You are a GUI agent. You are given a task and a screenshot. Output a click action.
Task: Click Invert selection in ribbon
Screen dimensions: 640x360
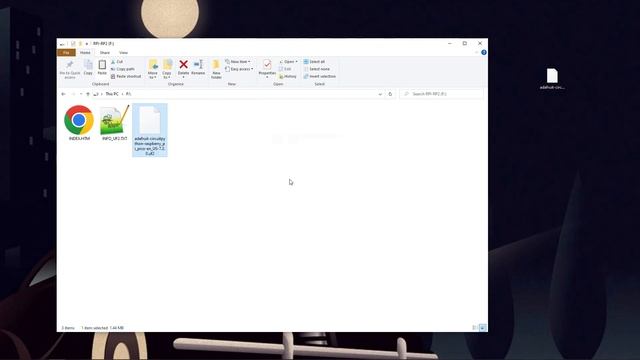coord(320,76)
